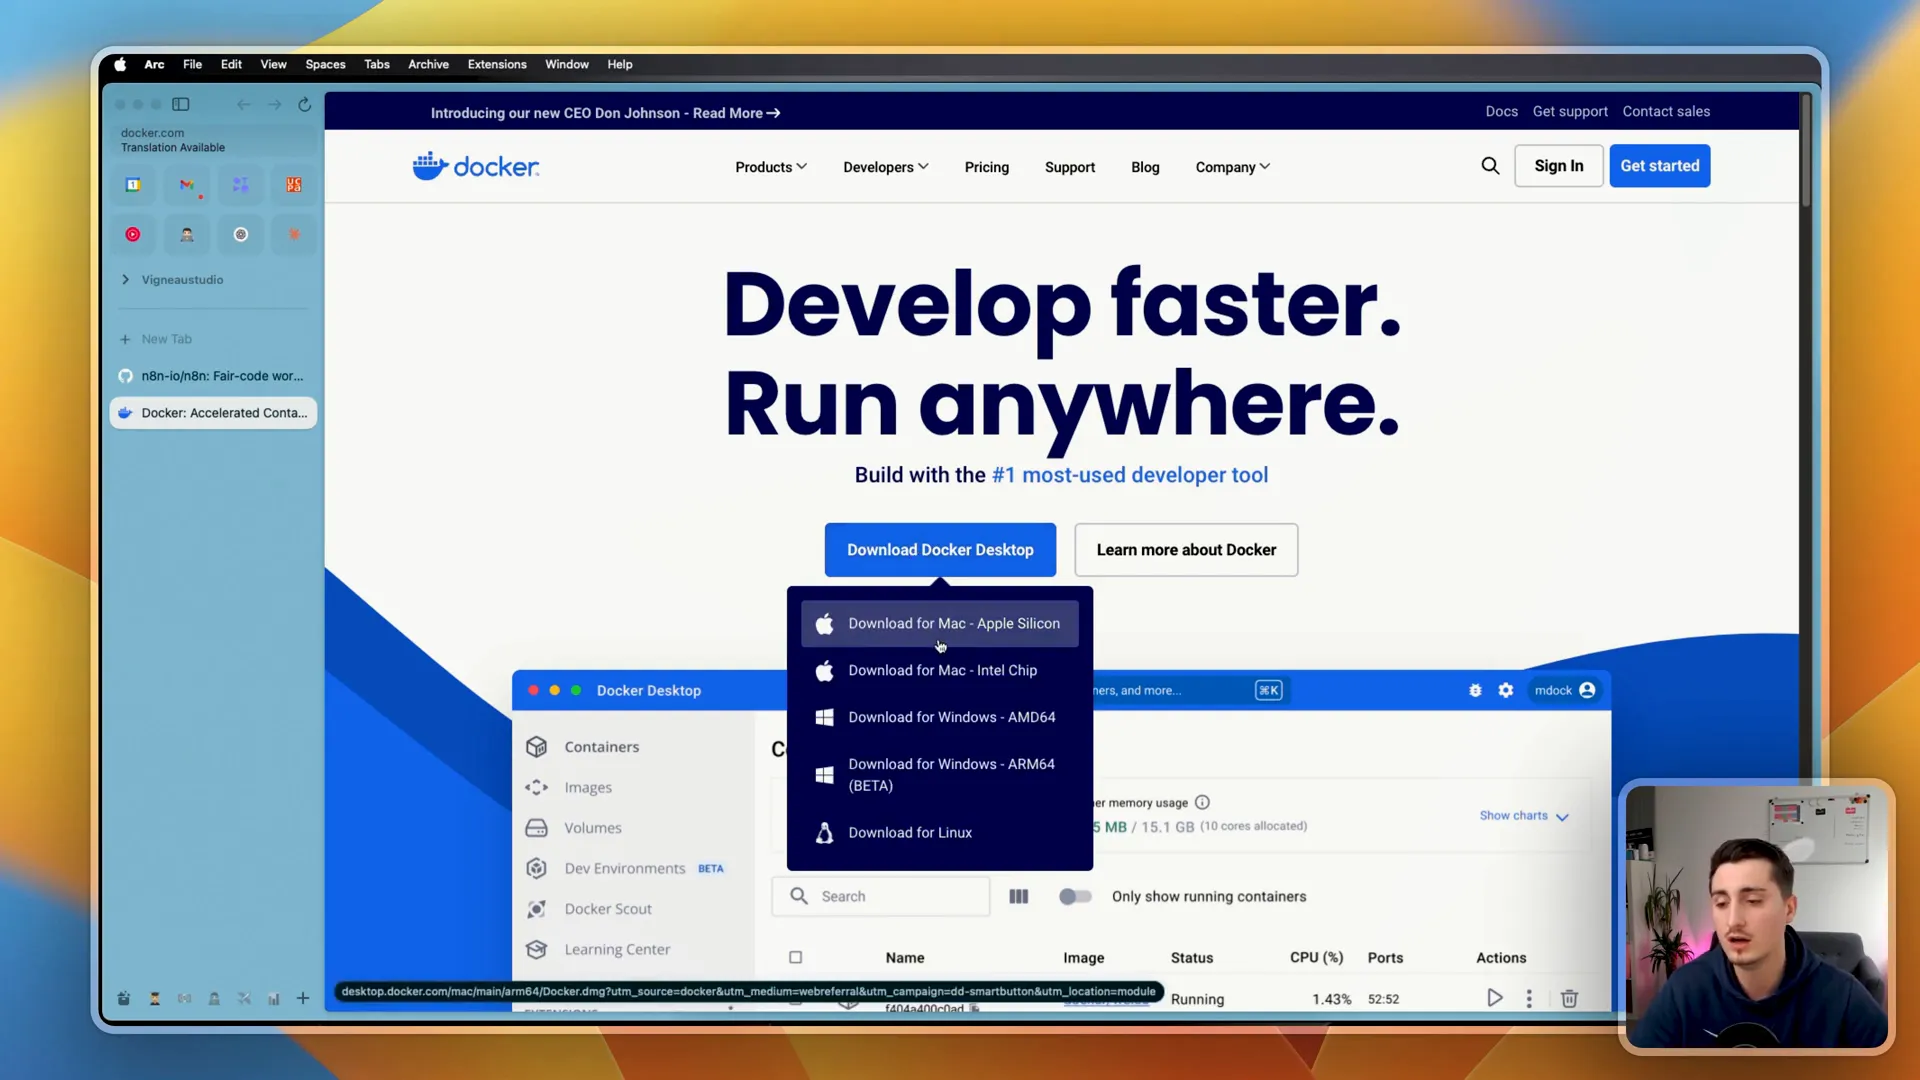Select the Docker: Accelerated Conta... tab

click(213, 413)
